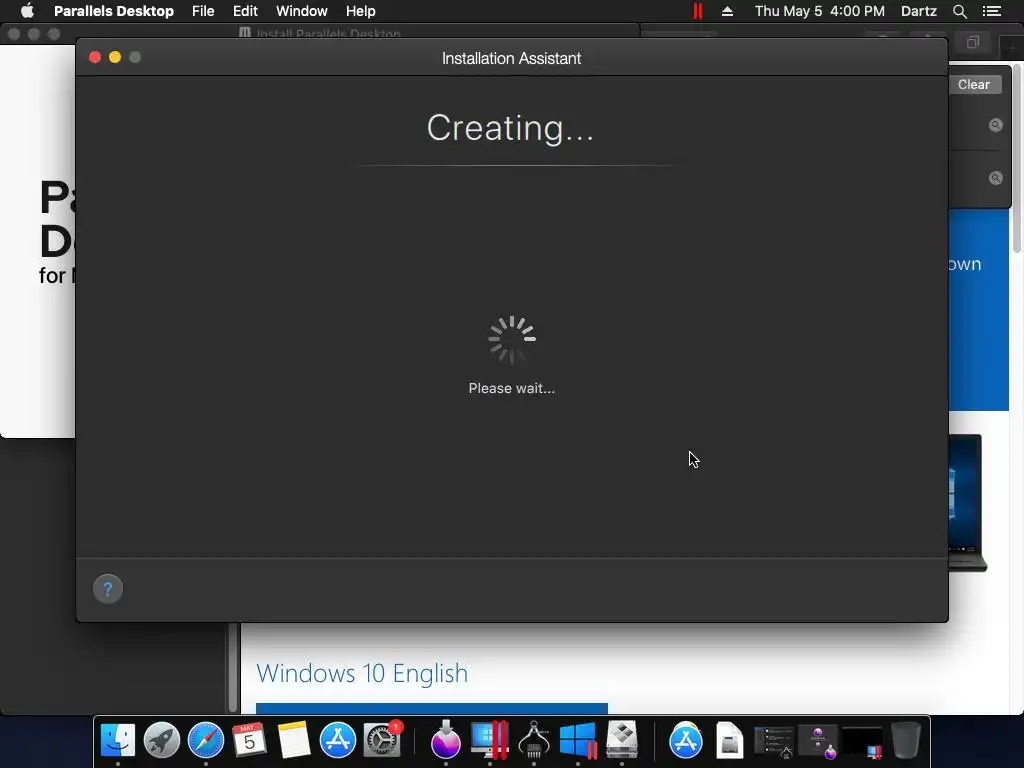
Task: Open Launchpad rocket in the Dock
Action: click(161, 740)
